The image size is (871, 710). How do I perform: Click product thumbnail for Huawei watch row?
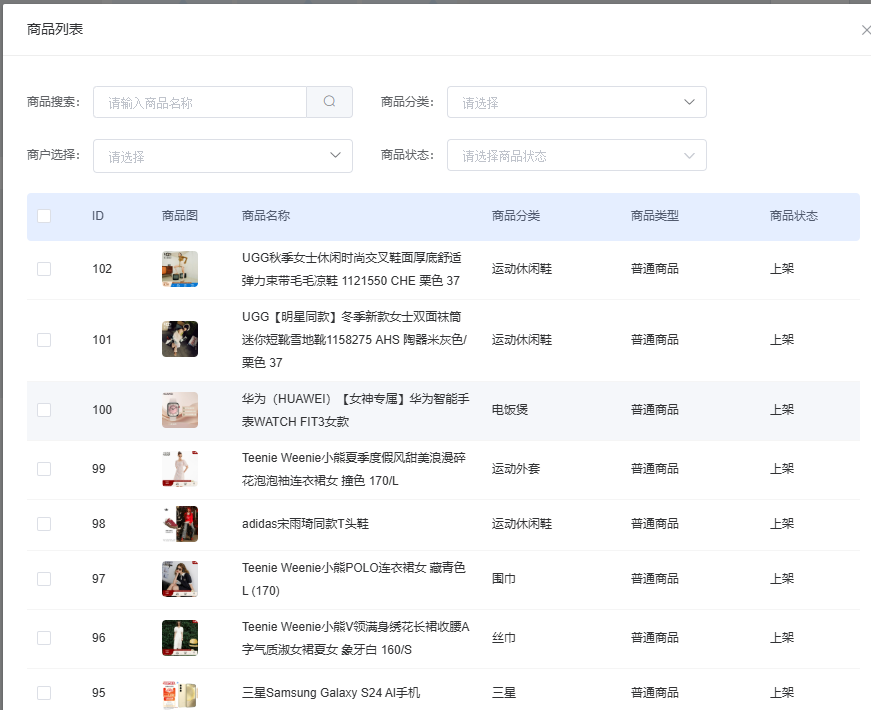click(180, 410)
